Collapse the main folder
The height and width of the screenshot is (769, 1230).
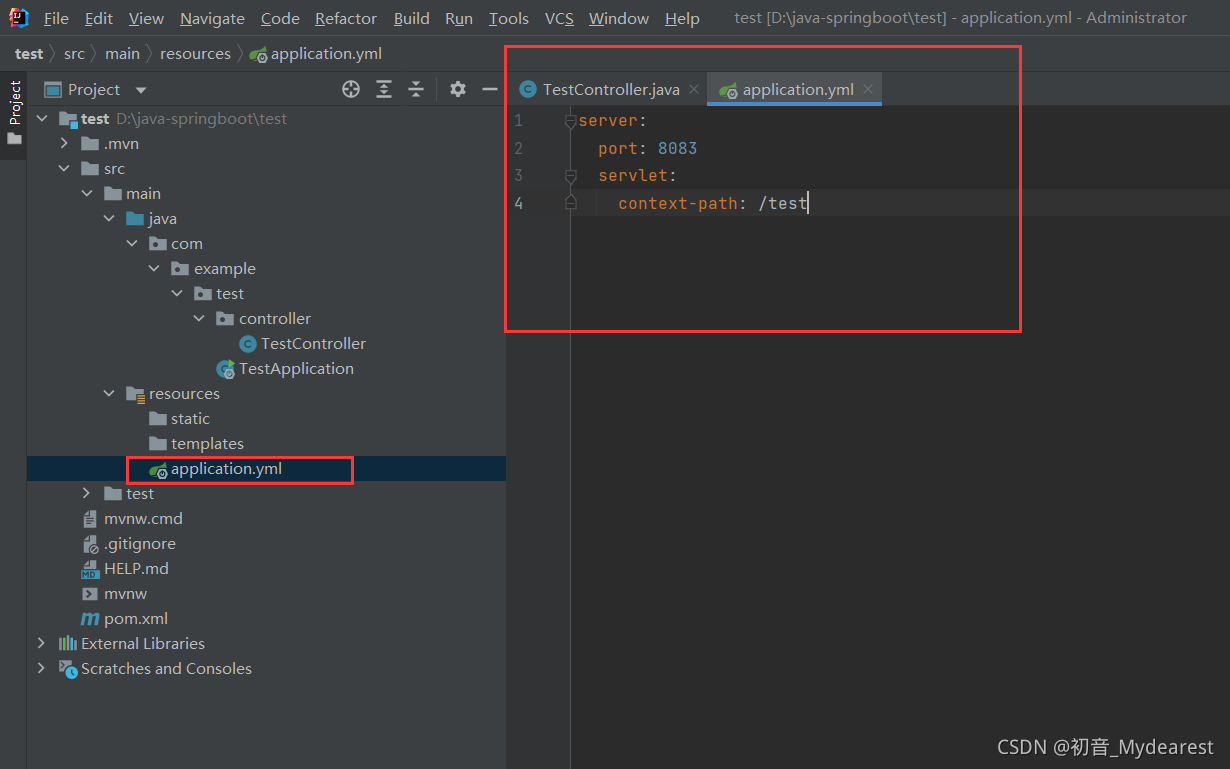[87, 194]
